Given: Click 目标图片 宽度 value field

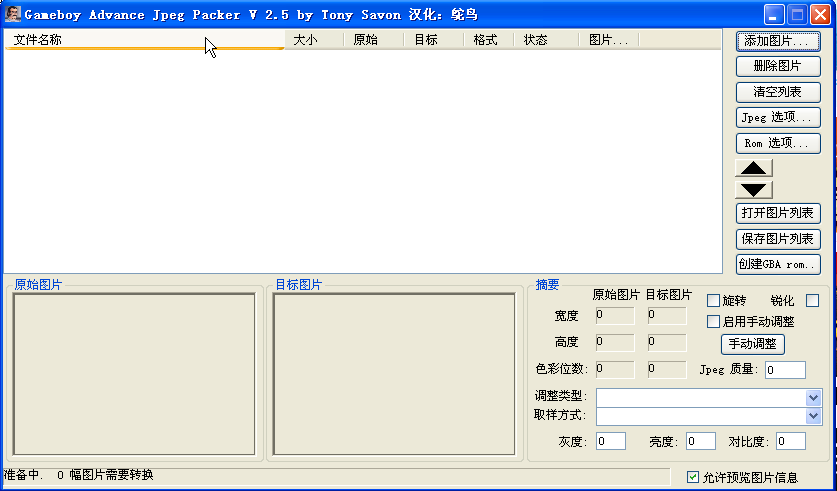Looking at the screenshot, I should (667, 315).
